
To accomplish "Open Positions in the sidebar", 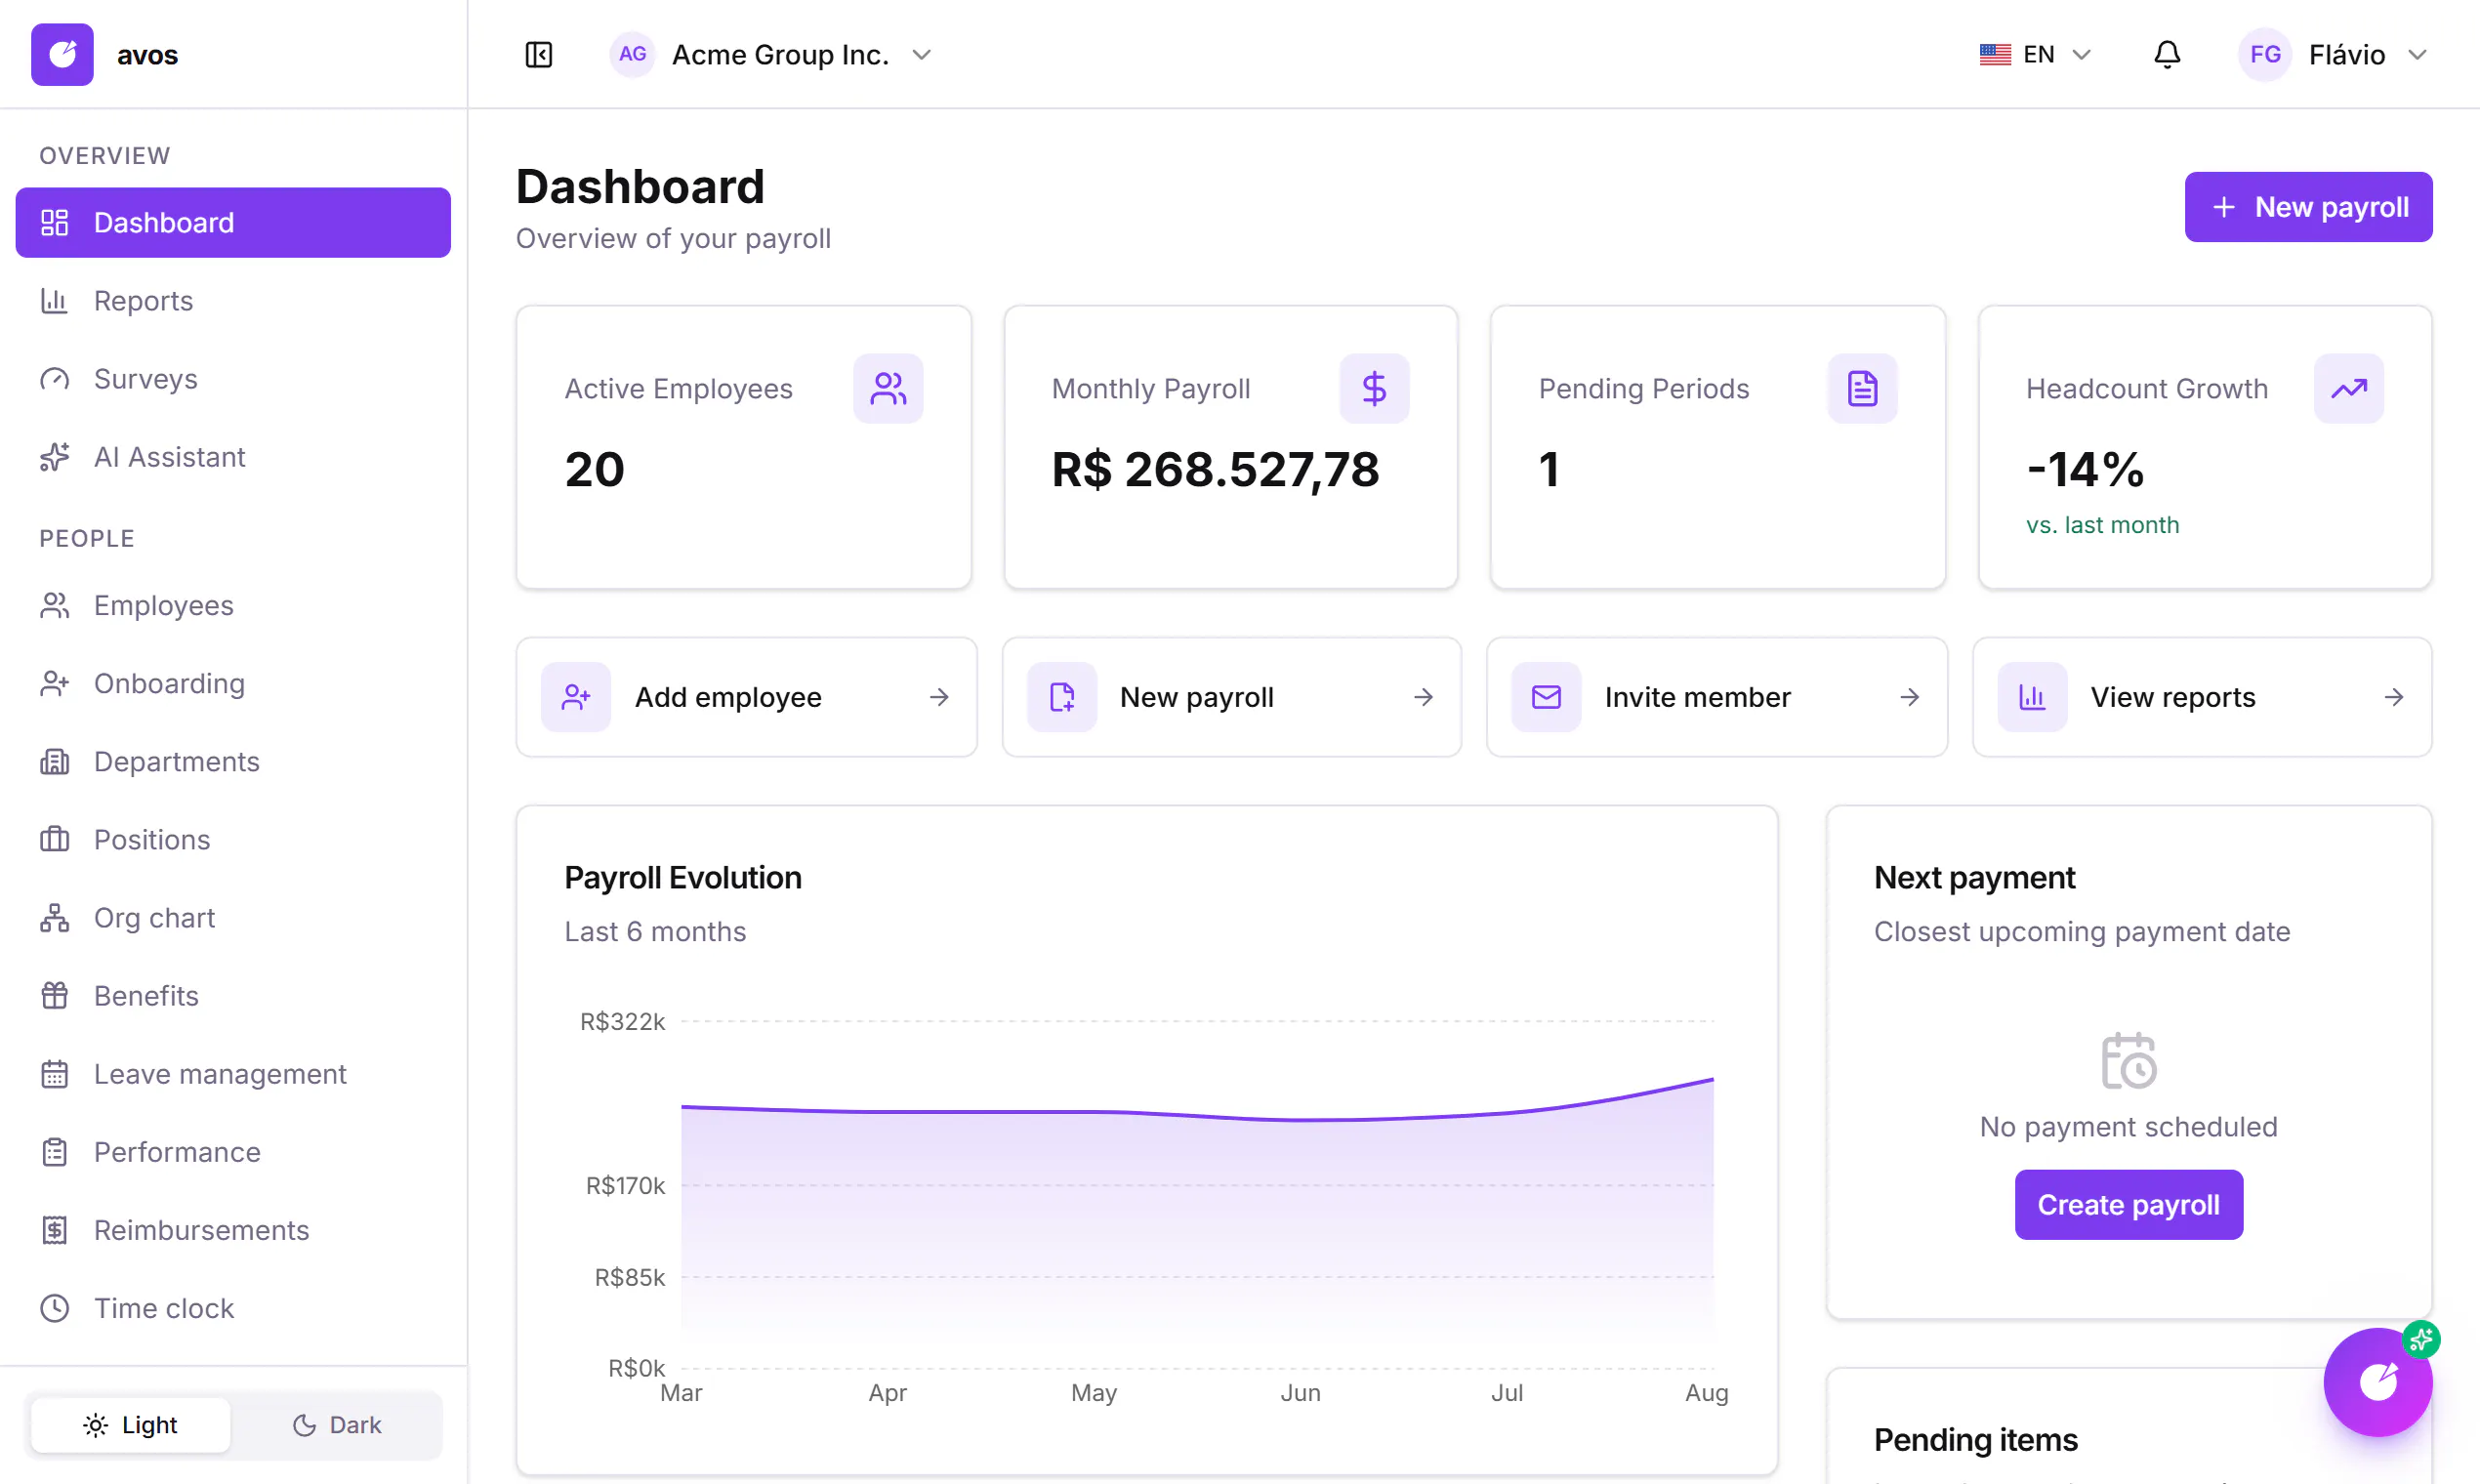I will coord(233,839).
